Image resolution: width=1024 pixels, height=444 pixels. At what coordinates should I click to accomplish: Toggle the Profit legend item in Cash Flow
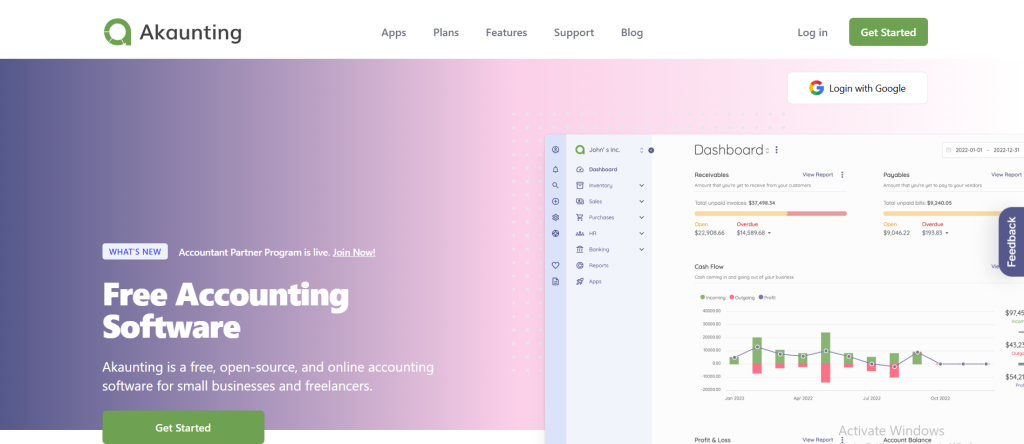click(767, 297)
